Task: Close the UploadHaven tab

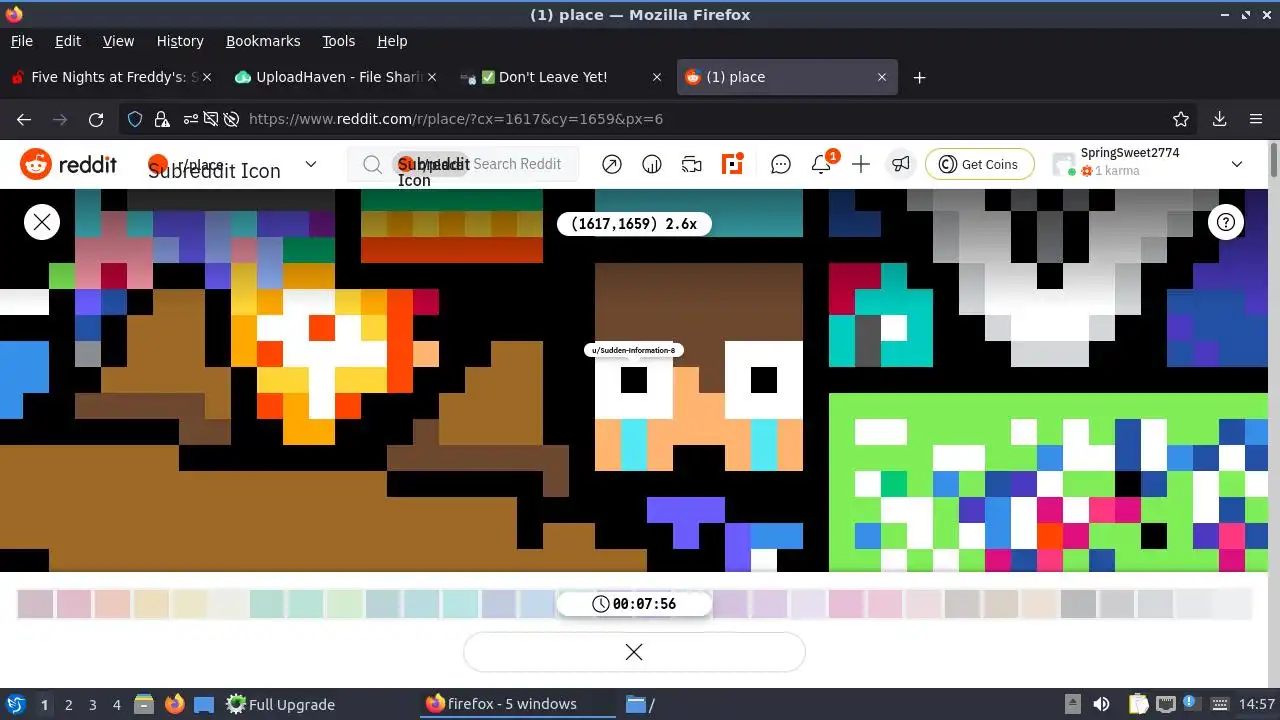Action: pyautogui.click(x=432, y=77)
